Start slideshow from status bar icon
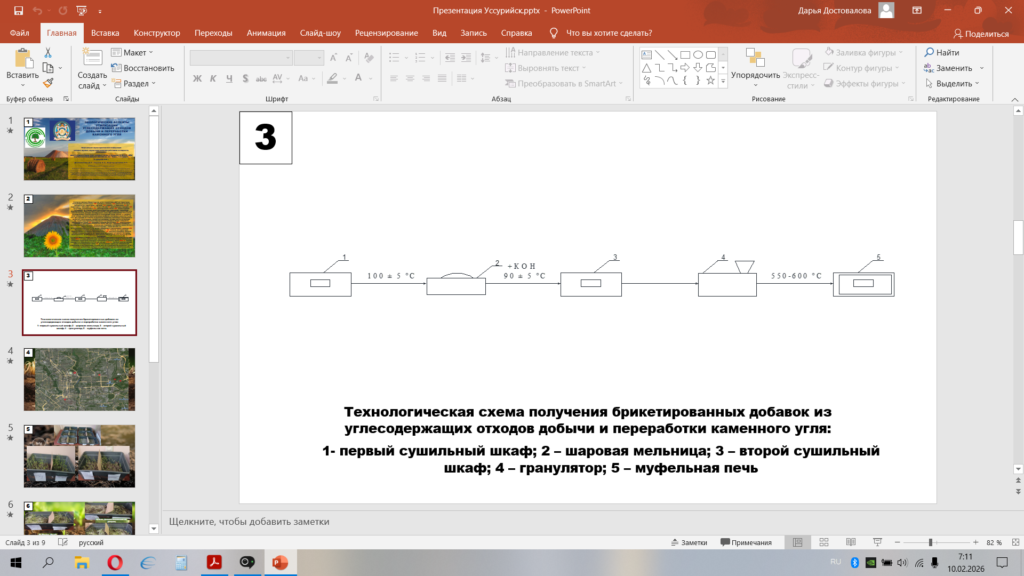This screenshot has height=576, width=1024. 876,542
